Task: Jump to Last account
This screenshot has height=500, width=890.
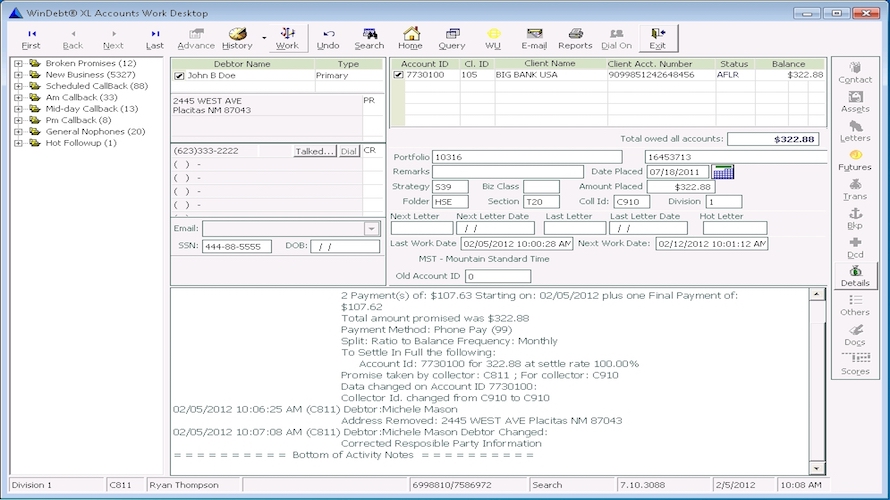Action: (154, 39)
